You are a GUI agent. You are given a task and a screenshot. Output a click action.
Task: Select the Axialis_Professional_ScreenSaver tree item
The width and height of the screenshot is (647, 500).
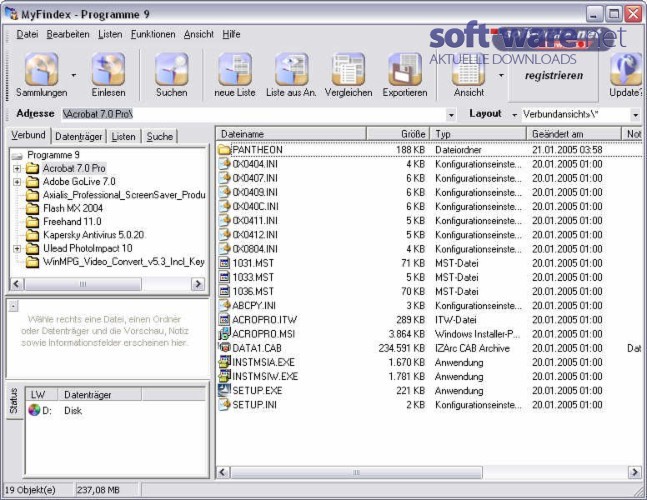pos(124,195)
